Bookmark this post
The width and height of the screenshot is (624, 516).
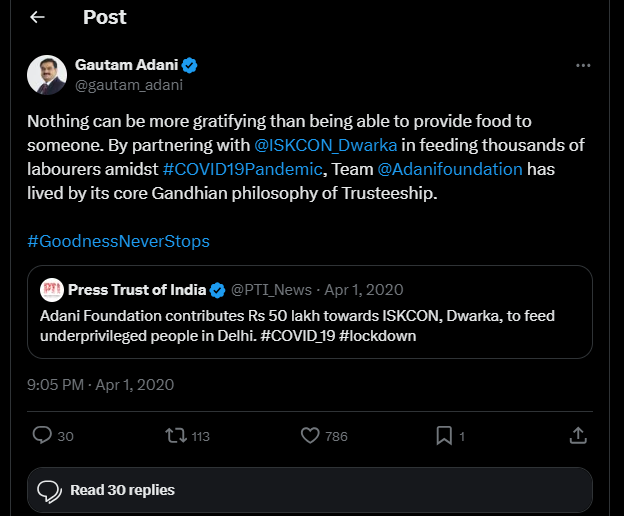pyautogui.click(x=444, y=435)
